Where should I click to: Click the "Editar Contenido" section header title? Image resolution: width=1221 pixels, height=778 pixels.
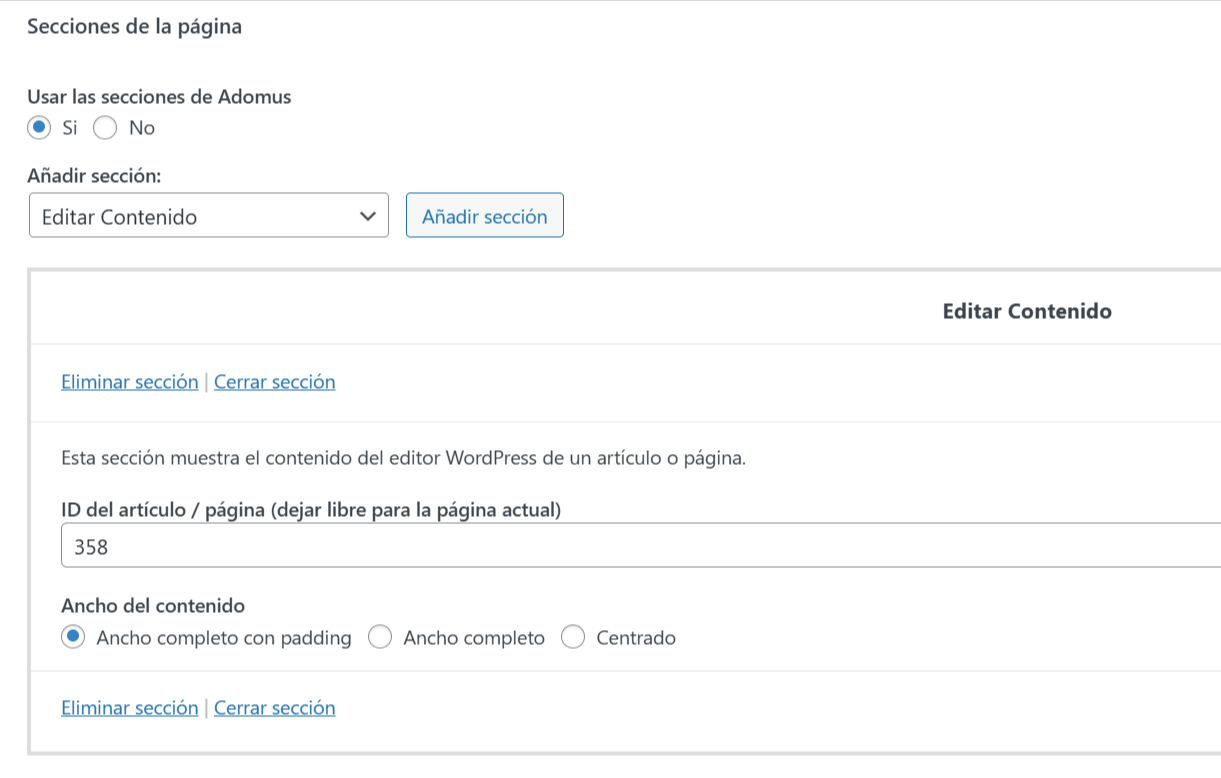[x=1026, y=311]
